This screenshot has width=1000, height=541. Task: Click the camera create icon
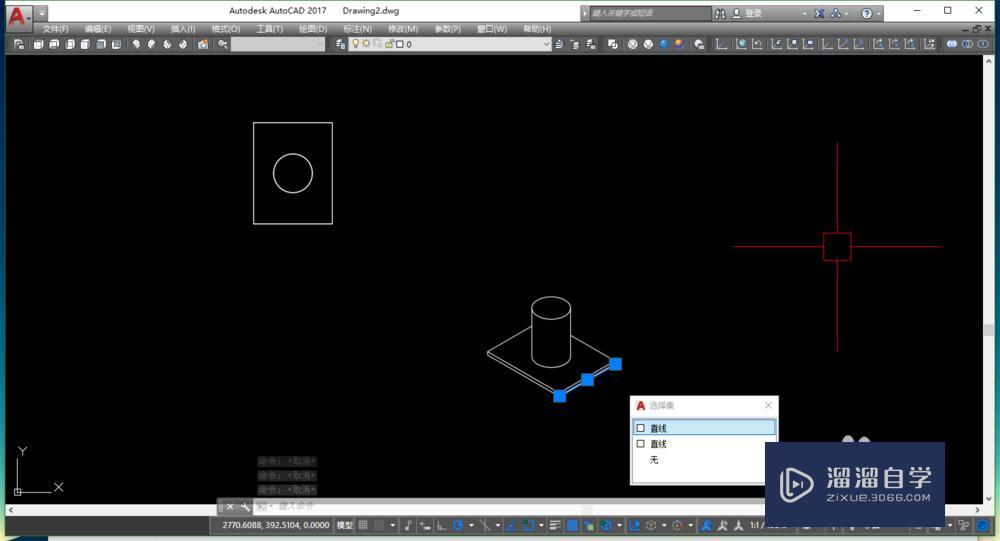click(x=203, y=44)
